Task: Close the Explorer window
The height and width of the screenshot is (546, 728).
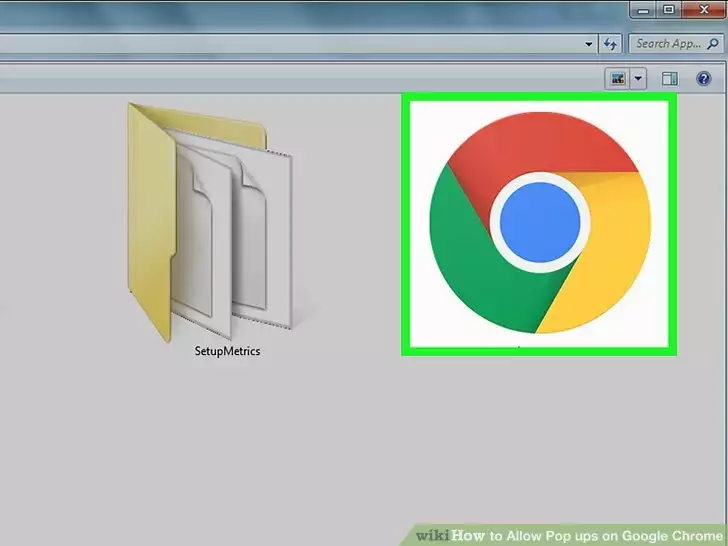Action: pyautogui.click(x=703, y=10)
